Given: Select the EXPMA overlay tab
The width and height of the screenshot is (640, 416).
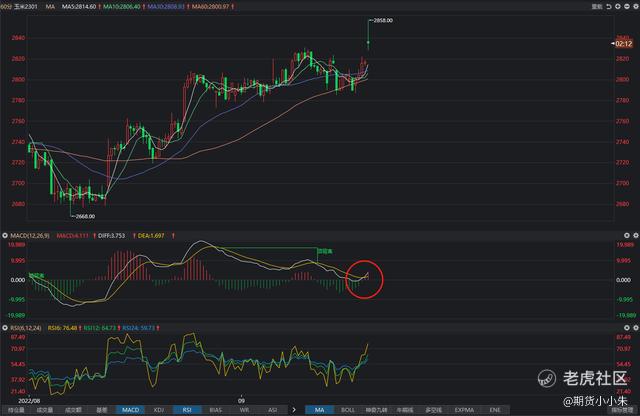Looking at the screenshot, I should tap(464, 410).
